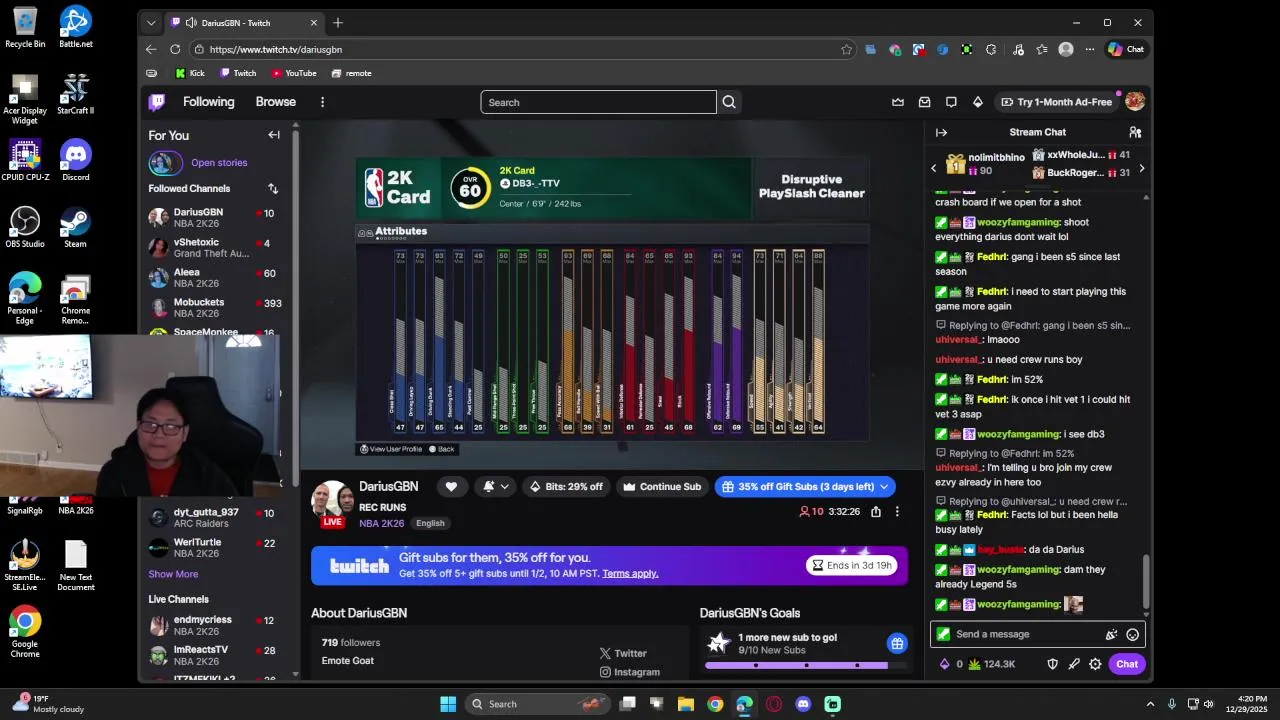The width and height of the screenshot is (1280, 720).
Task: Click the search magnifier button
Action: 729,102
